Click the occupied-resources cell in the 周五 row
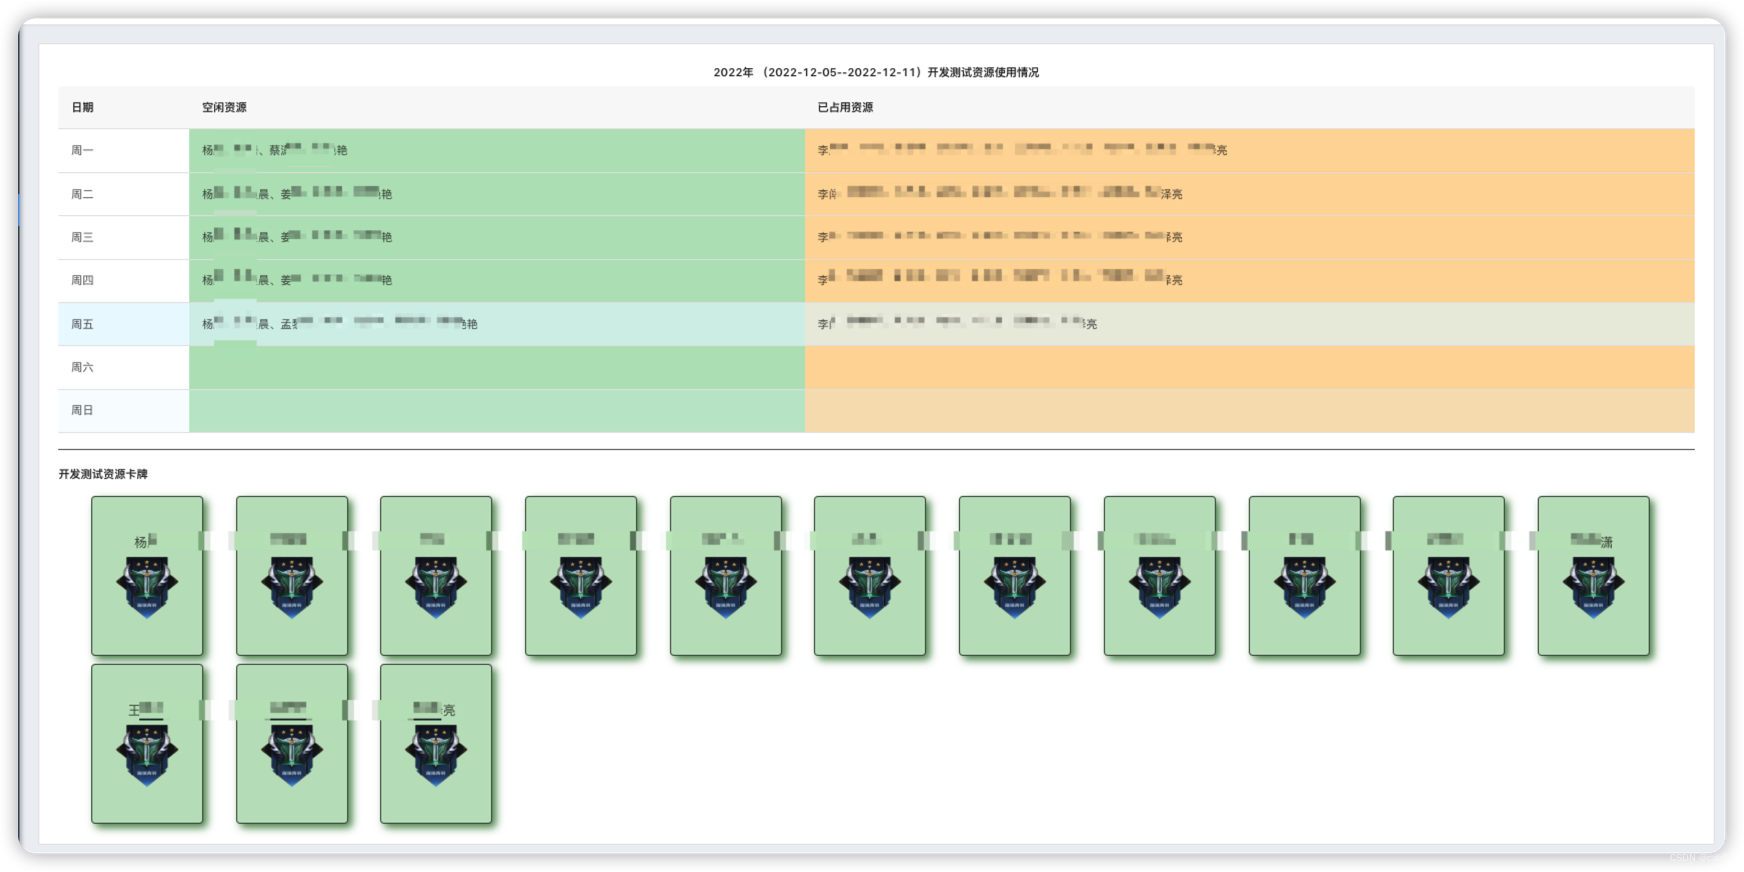The width and height of the screenshot is (1744, 872). (x=1250, y=324)
